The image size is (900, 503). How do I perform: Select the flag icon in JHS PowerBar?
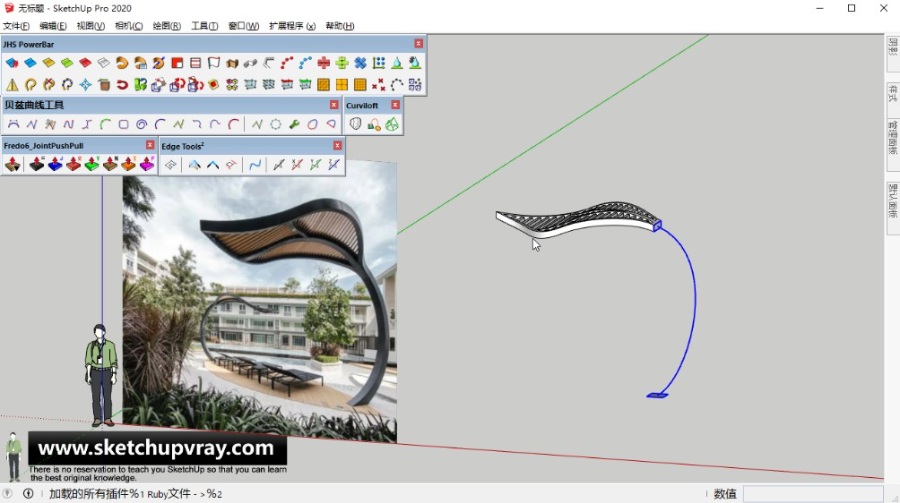(x=214, y=63)
